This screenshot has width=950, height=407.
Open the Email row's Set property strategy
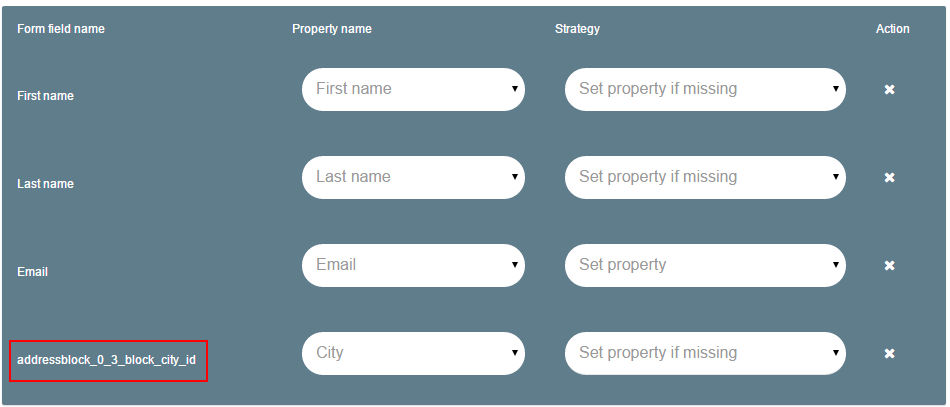point(705,265)
